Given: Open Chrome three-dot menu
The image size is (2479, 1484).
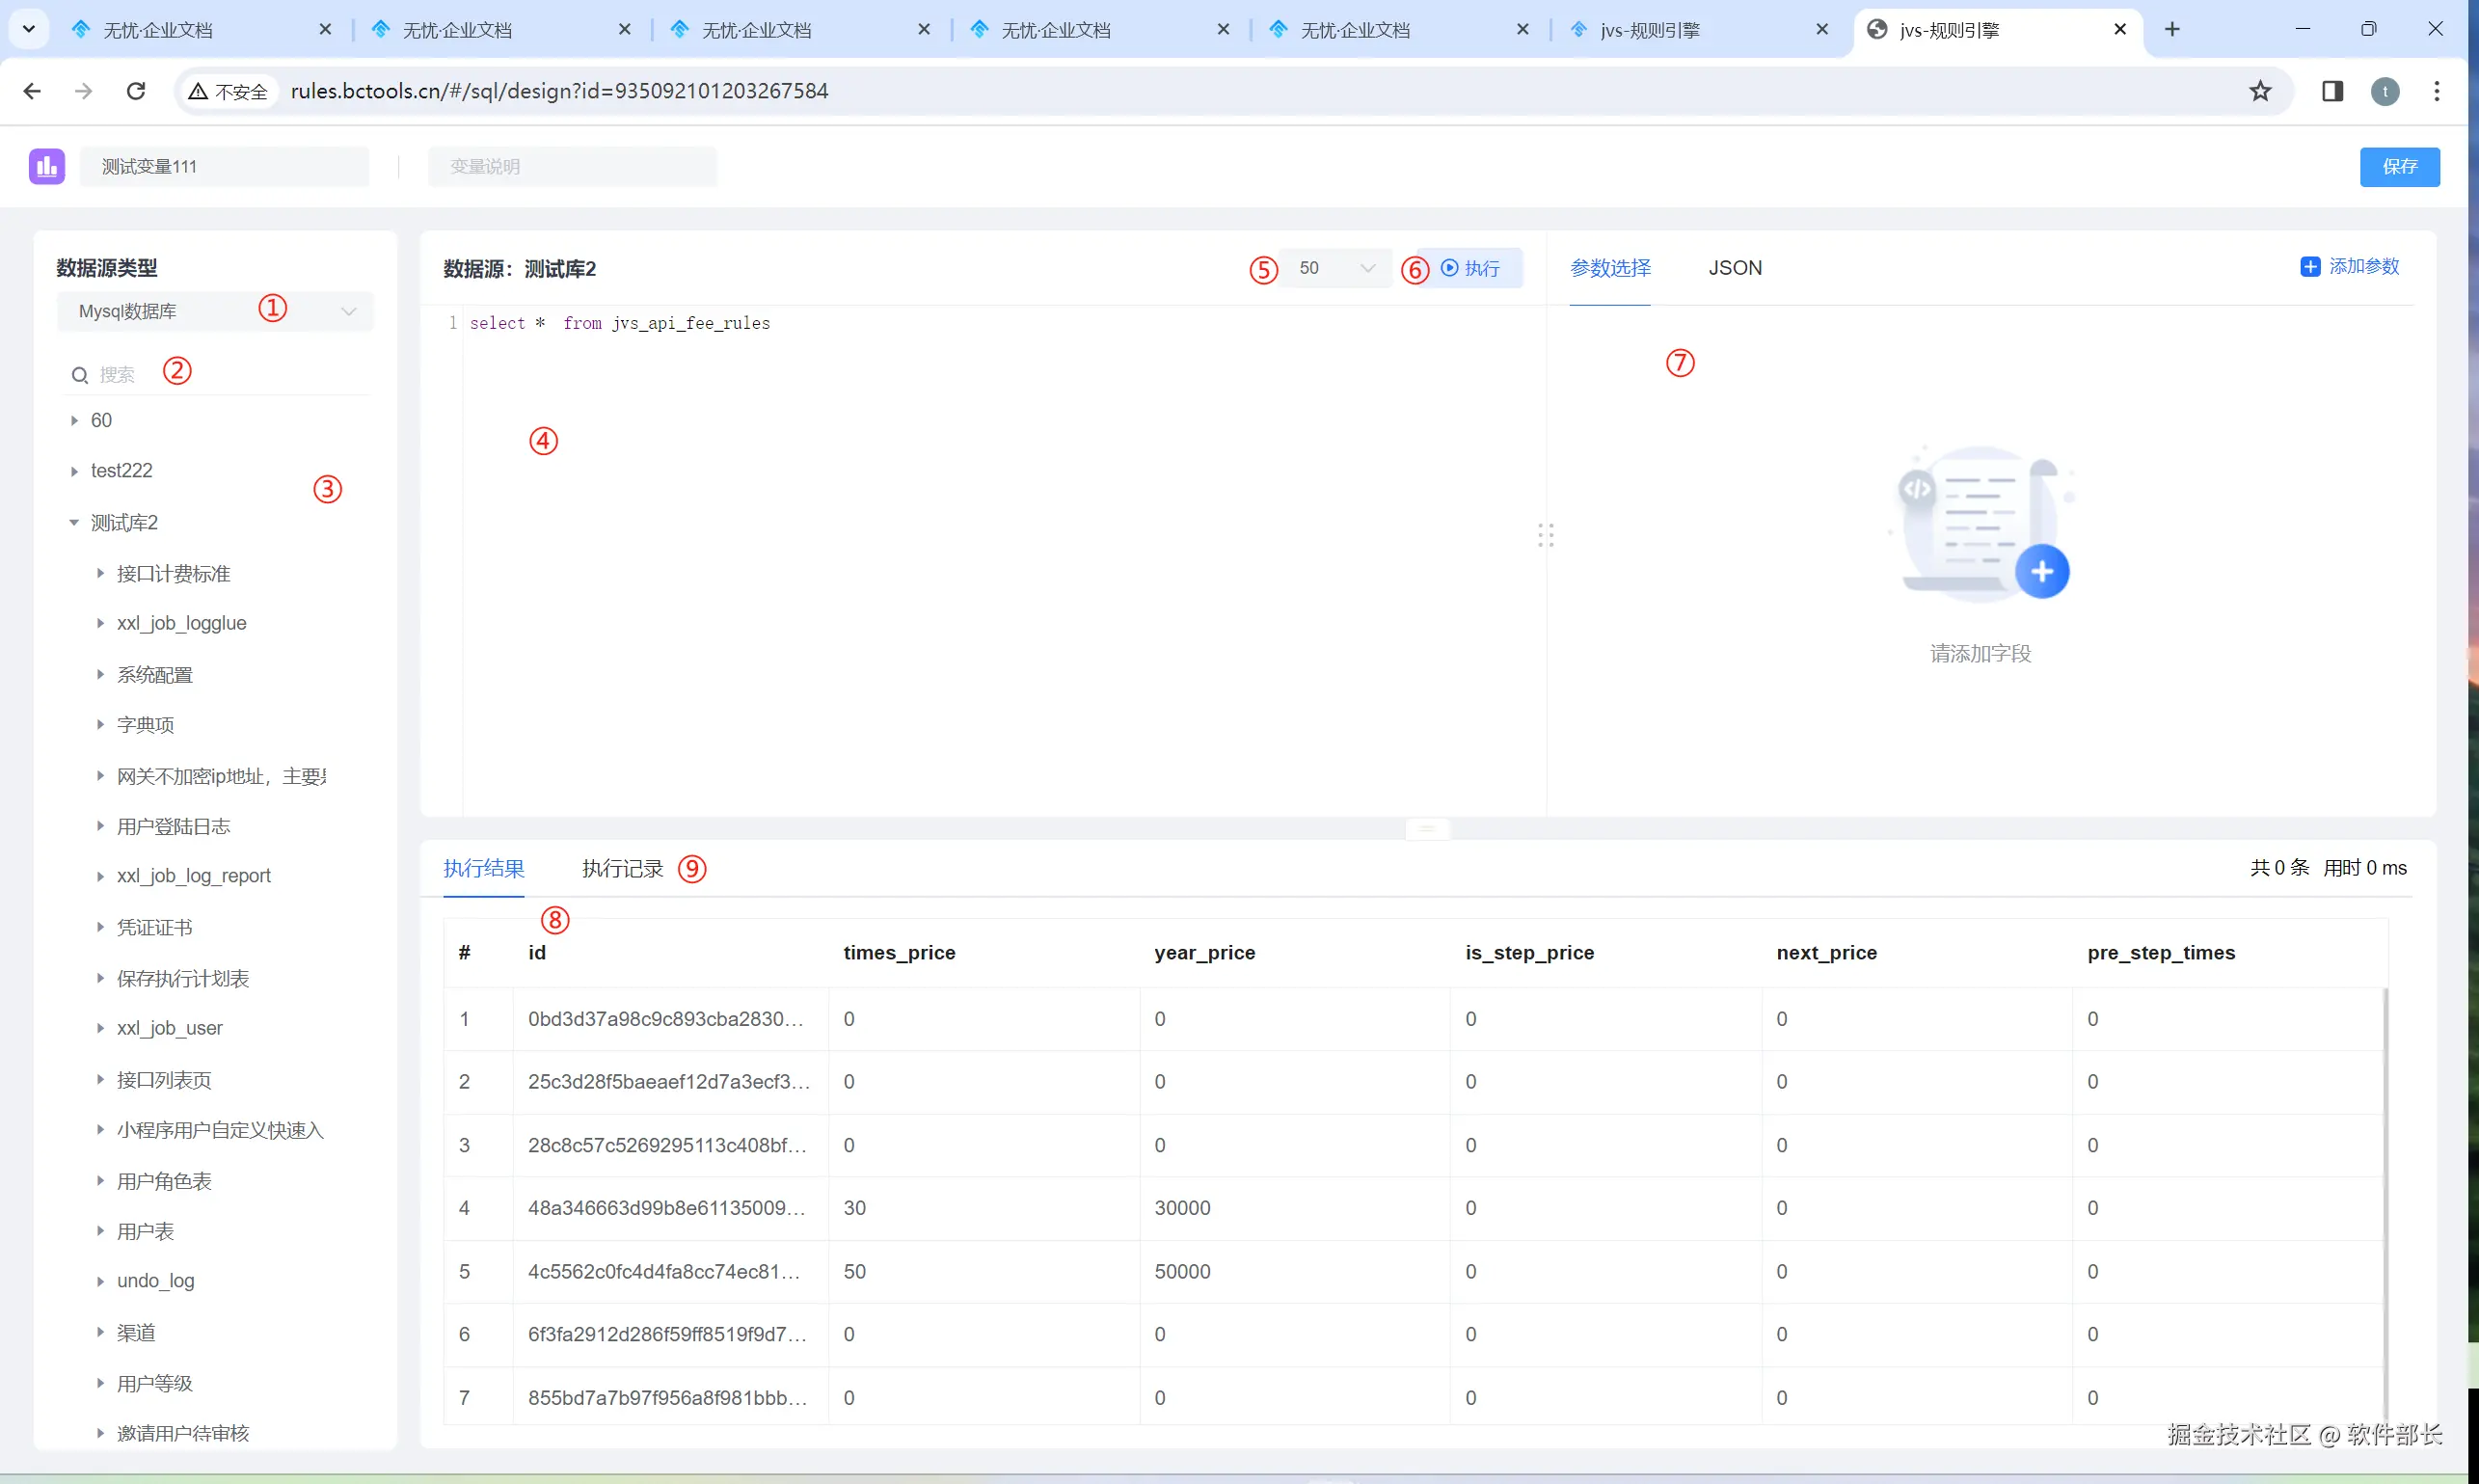Looking at the screenshot, I should (2436, 91).
